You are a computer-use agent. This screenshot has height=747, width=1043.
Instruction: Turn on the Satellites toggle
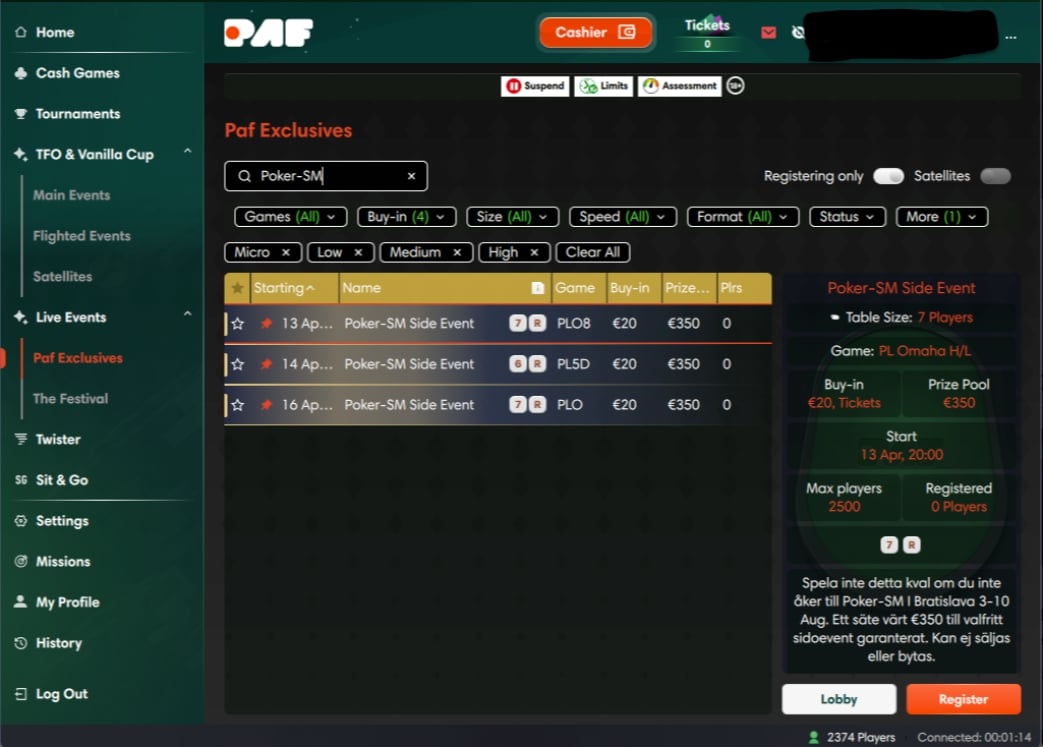(995, 175)
